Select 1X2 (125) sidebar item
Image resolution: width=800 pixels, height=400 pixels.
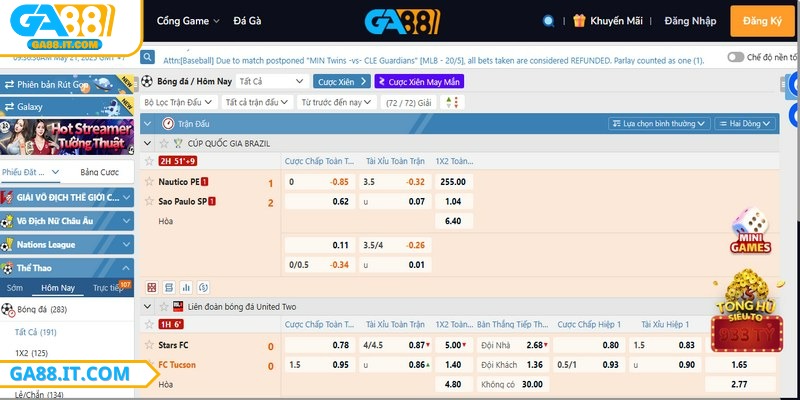coord(31,353)
